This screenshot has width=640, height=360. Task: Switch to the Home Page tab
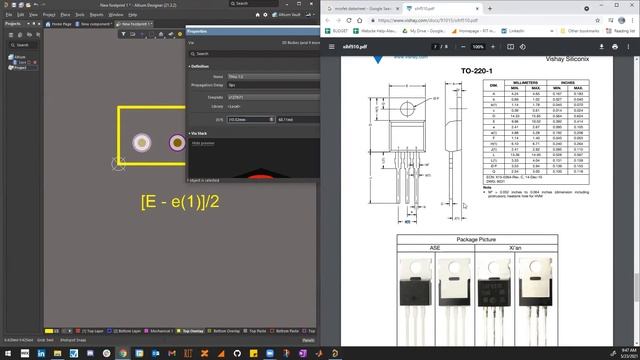tap(58, 24)
